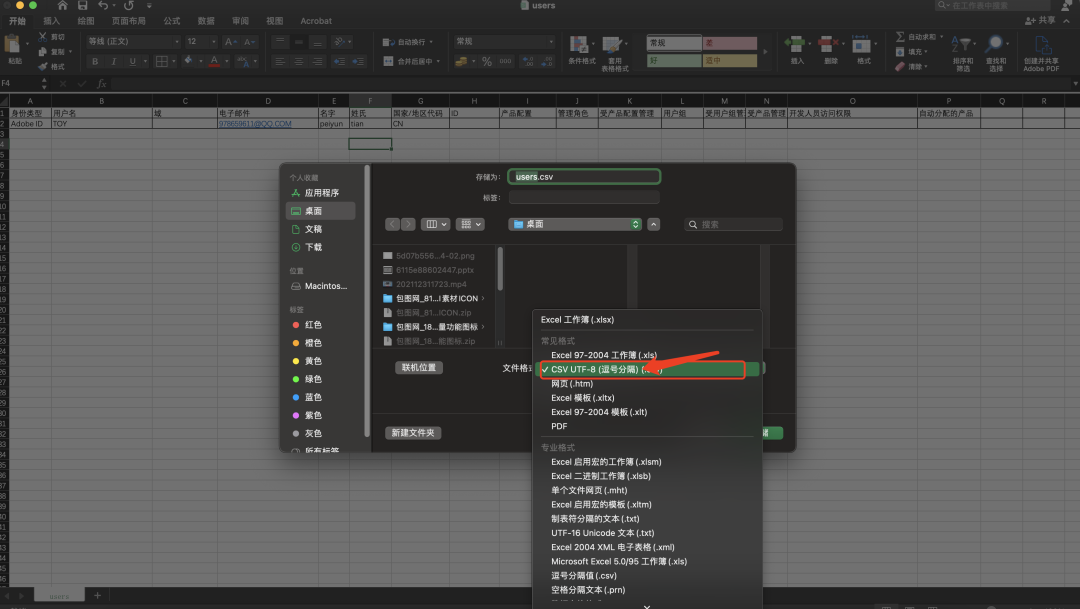Click the 适中 yellow cell style swatch
Screen dimensions: 1080x609
(x=729, y=61)
